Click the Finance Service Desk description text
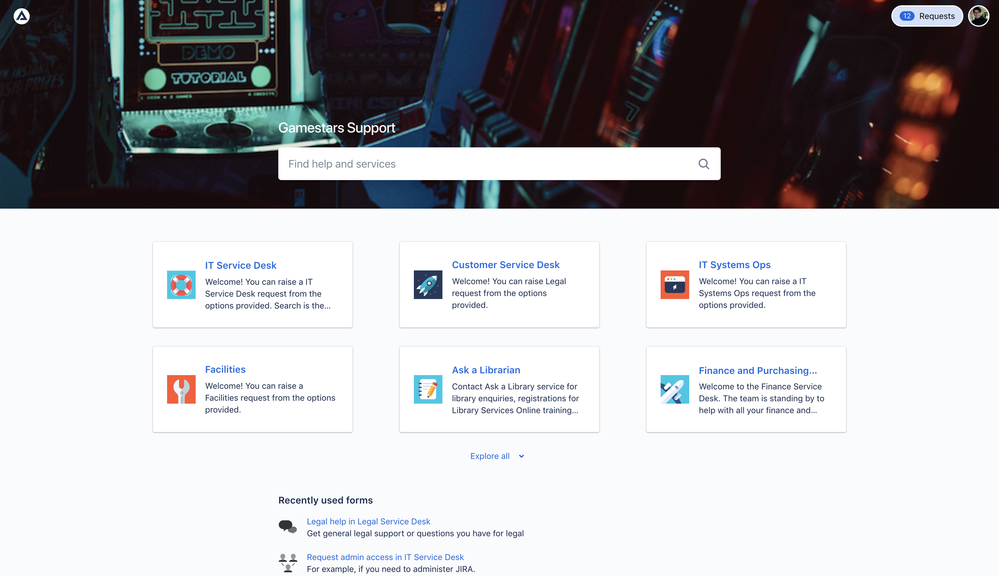This screenshot has width=999, height=576. click(x=761, y=398)
